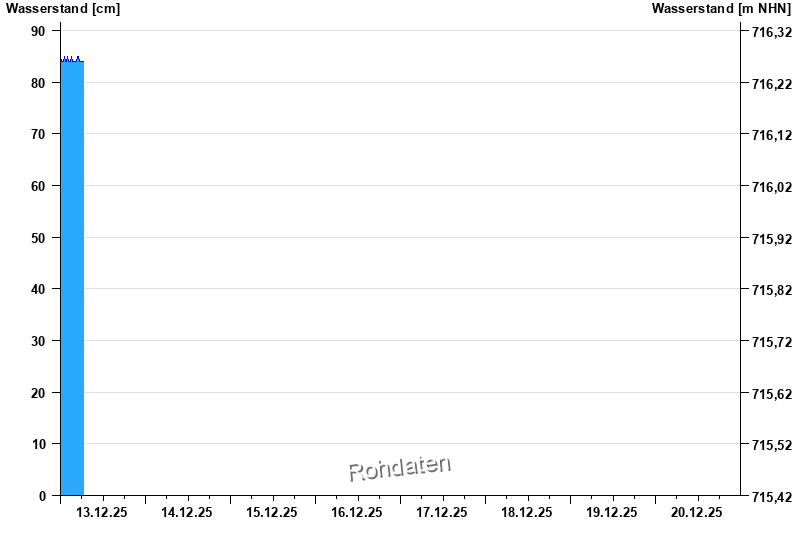Select the 14.12.25 date label

coord(187,512)
